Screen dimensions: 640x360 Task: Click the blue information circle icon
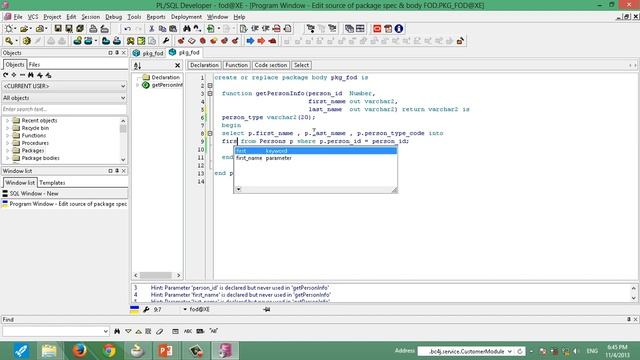[399, 29]
